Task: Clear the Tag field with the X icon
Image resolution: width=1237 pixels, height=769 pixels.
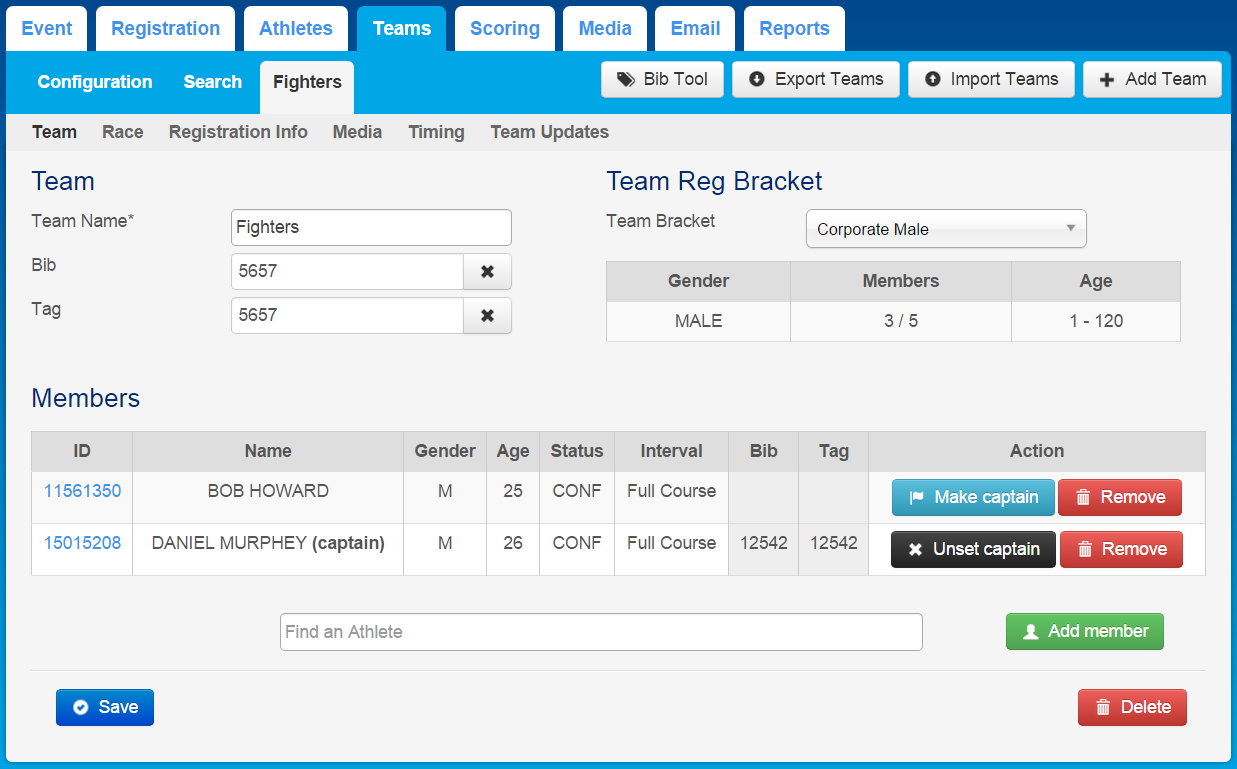Action: (487, 315)
